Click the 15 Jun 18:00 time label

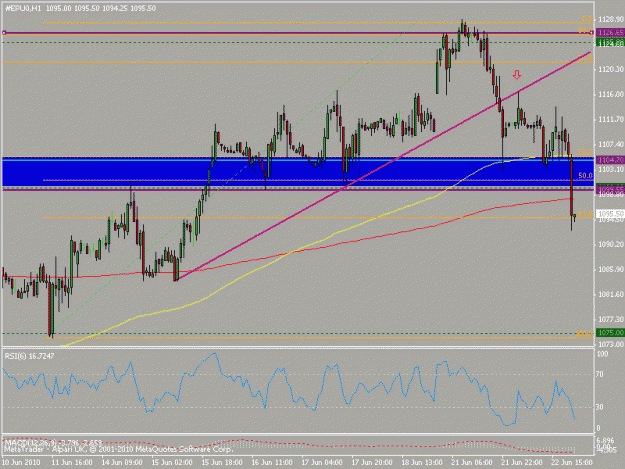click(x=222, y=462)
